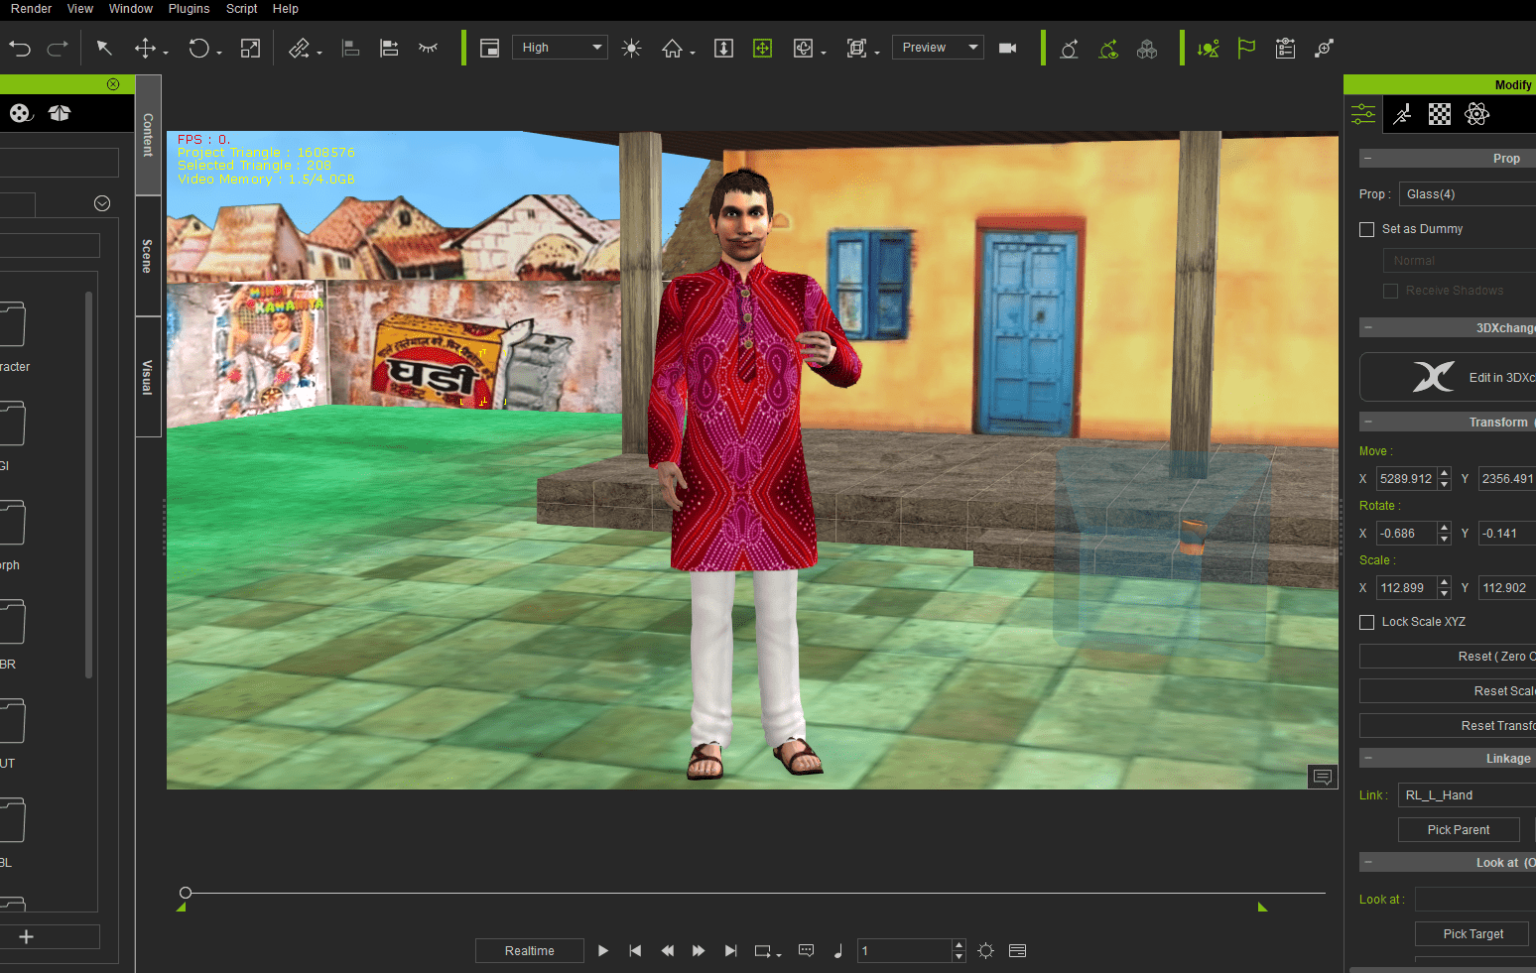This screenshot has height=973, width=1536.
Task: Switch to the Scene tab
Action: pos(147,257)
